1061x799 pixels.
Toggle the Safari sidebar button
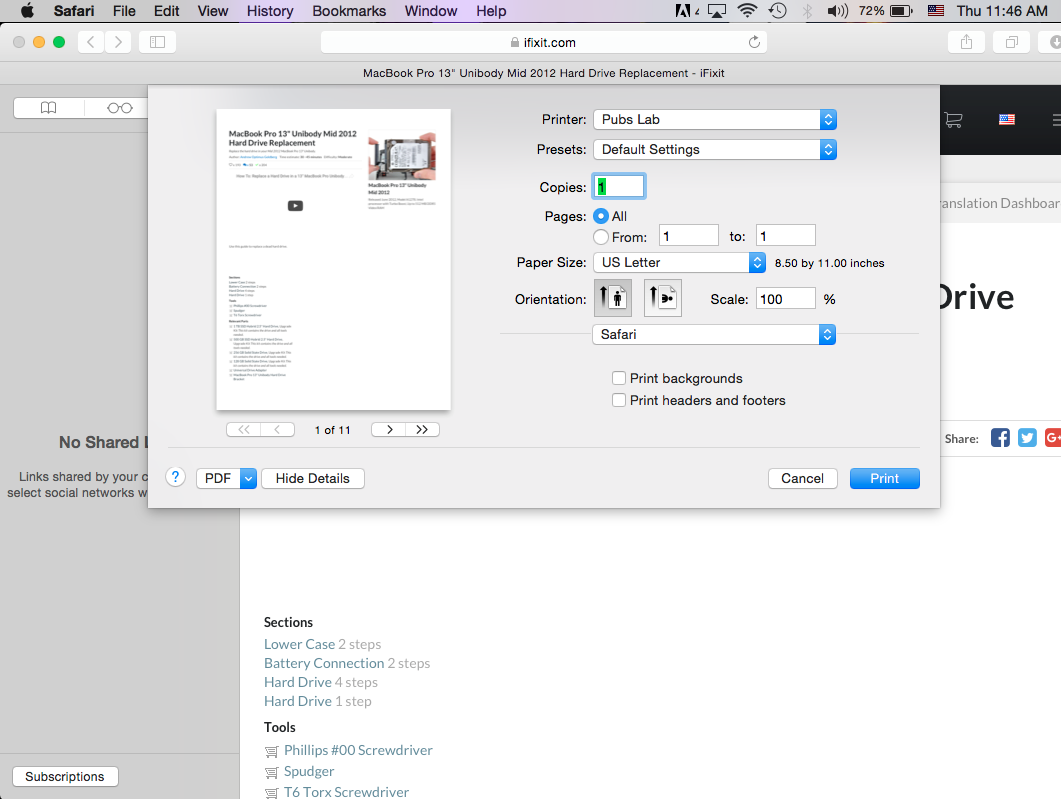[x=157, y=42]
